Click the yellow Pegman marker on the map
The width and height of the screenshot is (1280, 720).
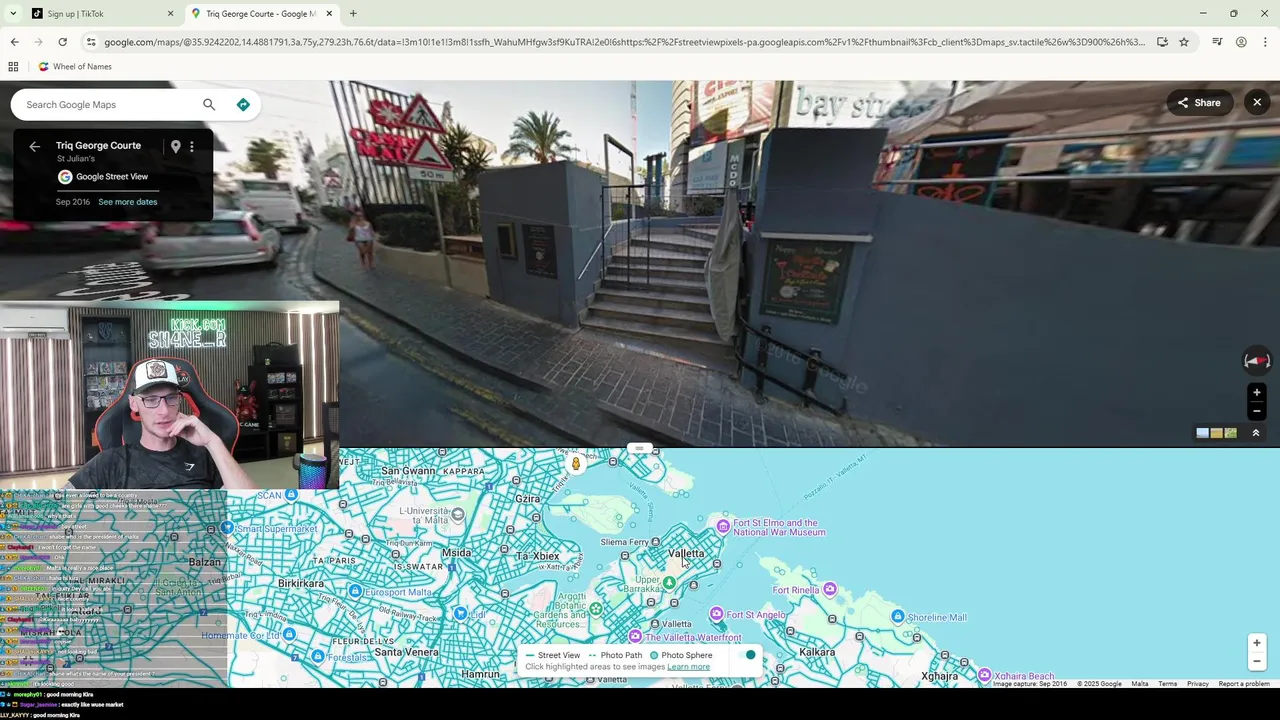(x=576, y=464)
